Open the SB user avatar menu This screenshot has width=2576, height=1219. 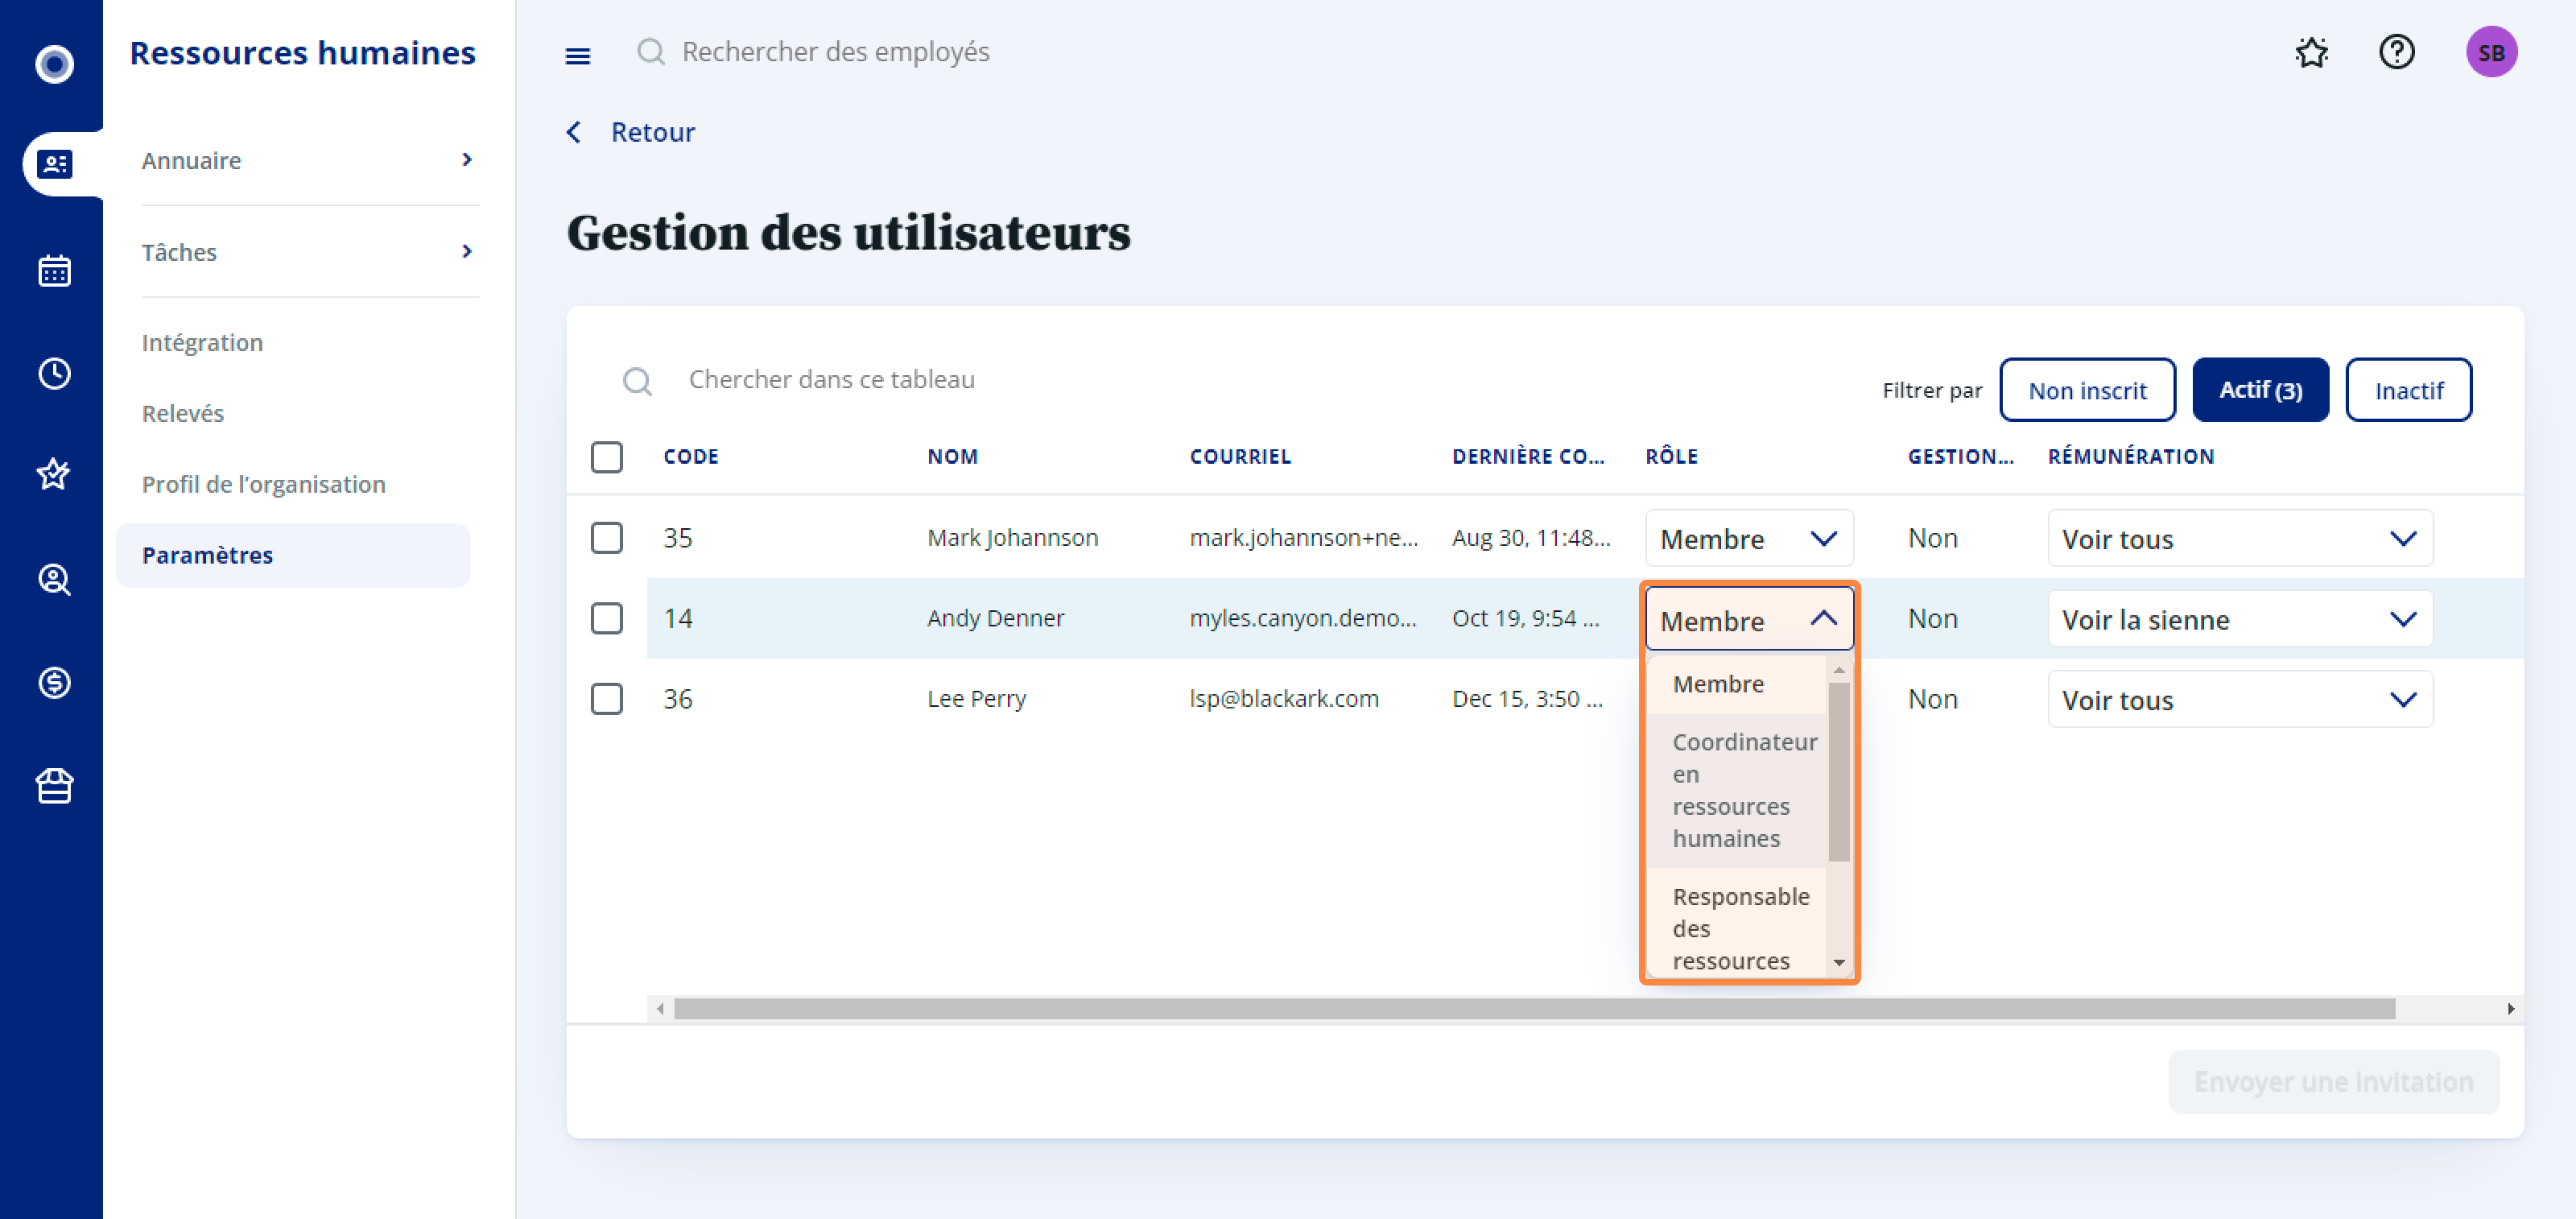pos(2491,52)
